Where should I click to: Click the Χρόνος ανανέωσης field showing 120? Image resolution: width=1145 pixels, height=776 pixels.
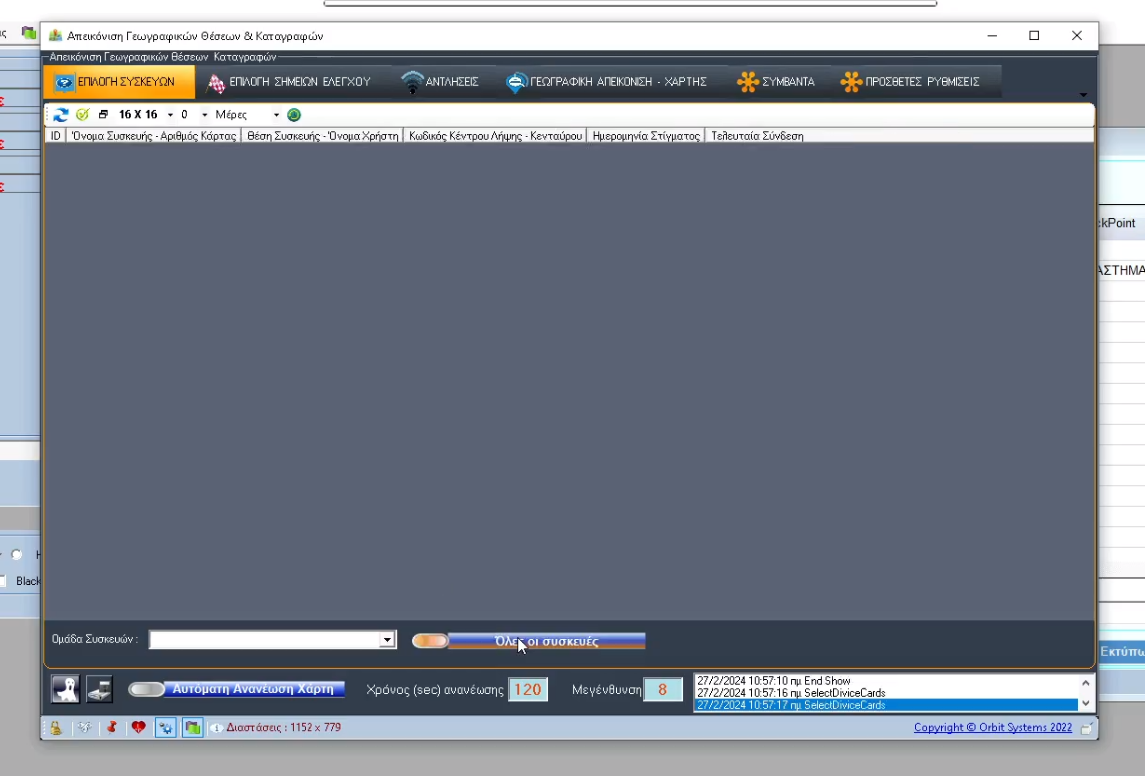(527, 689)
